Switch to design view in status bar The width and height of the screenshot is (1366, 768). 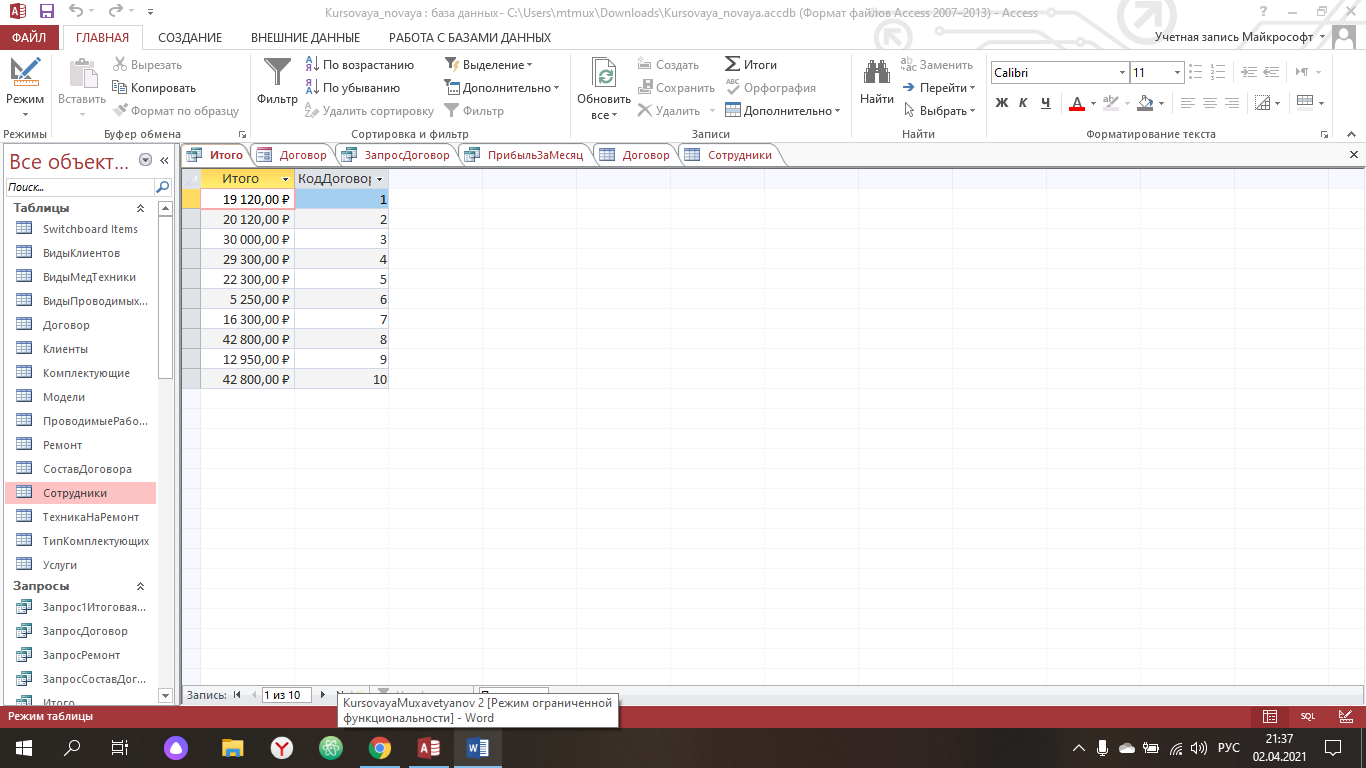[x=1344, y=716]
